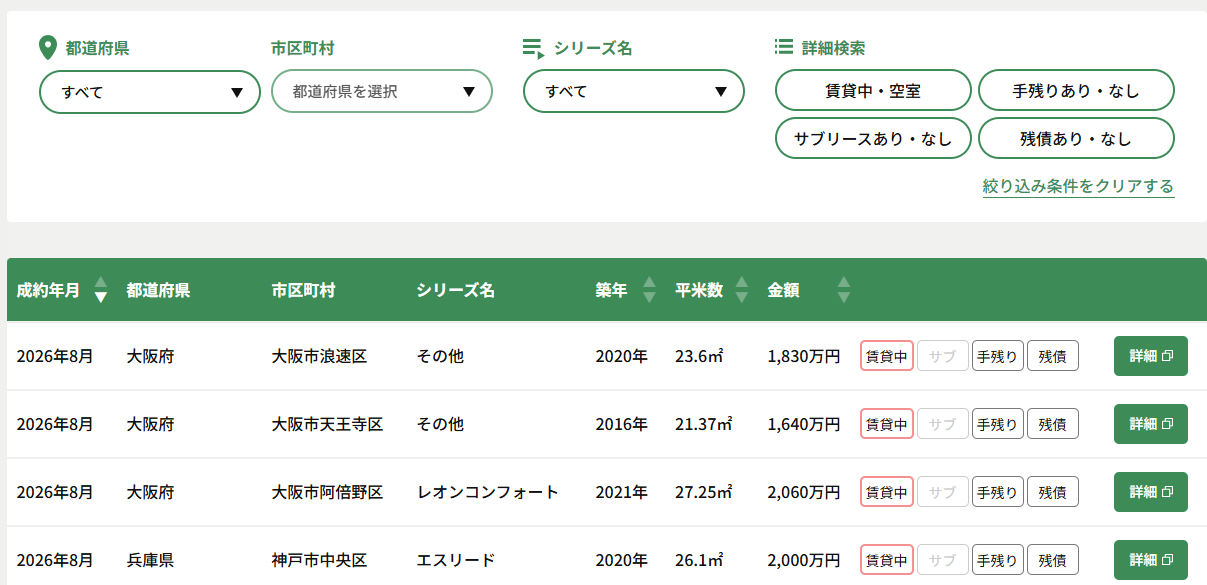Open 詳細 for 大阪市浪速区 row
This screenshot has width=1207, height=585.
point(1150,356)
